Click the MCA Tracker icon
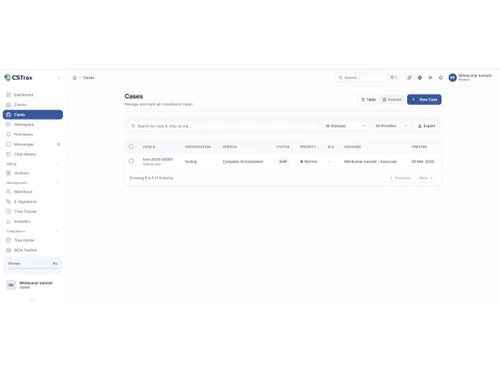 (x=9, y=250)
